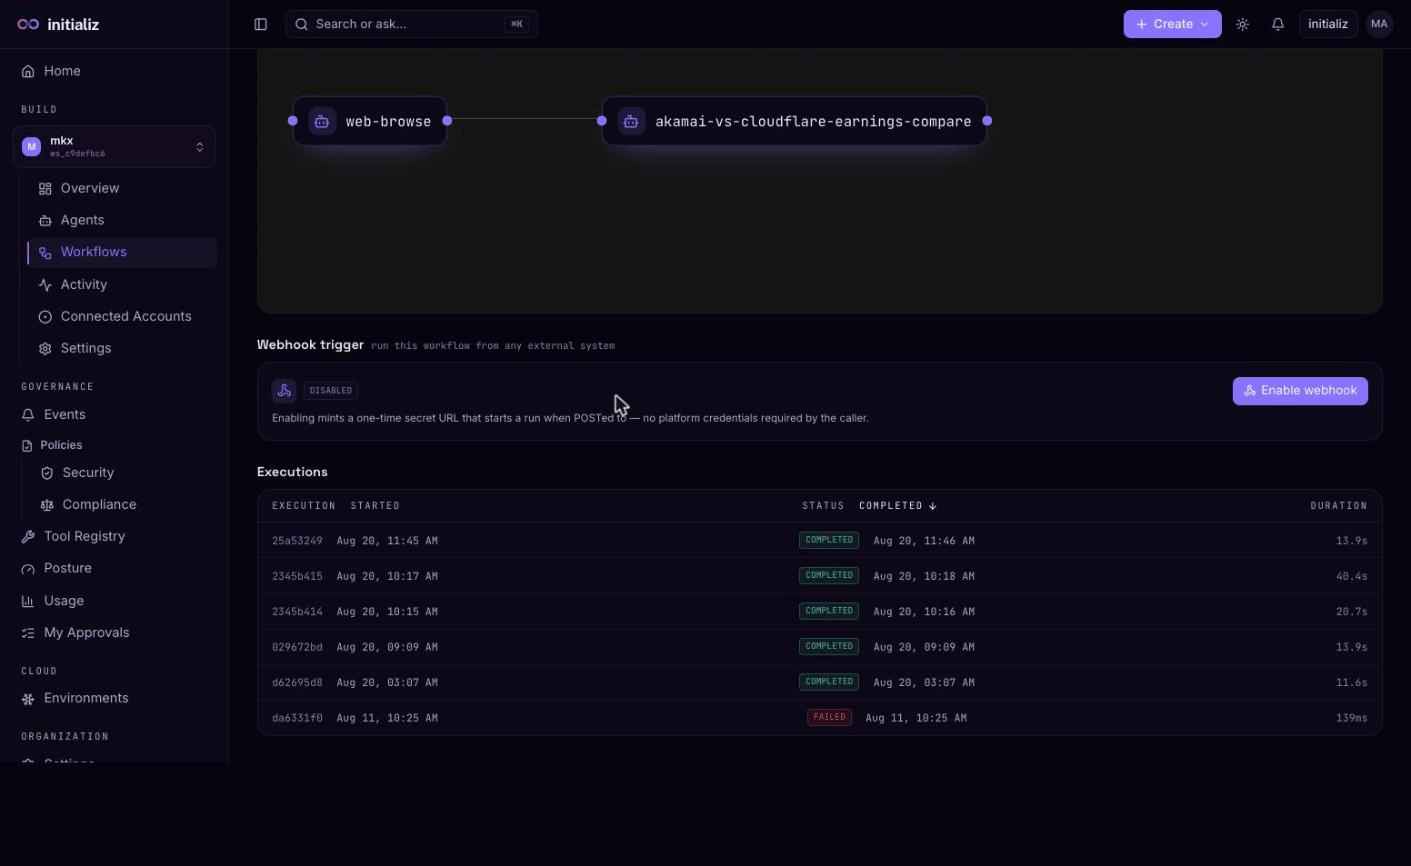Screen dimensions: 1411x866
Task: Click the webhook trigger icon
Action: [284, 391]
